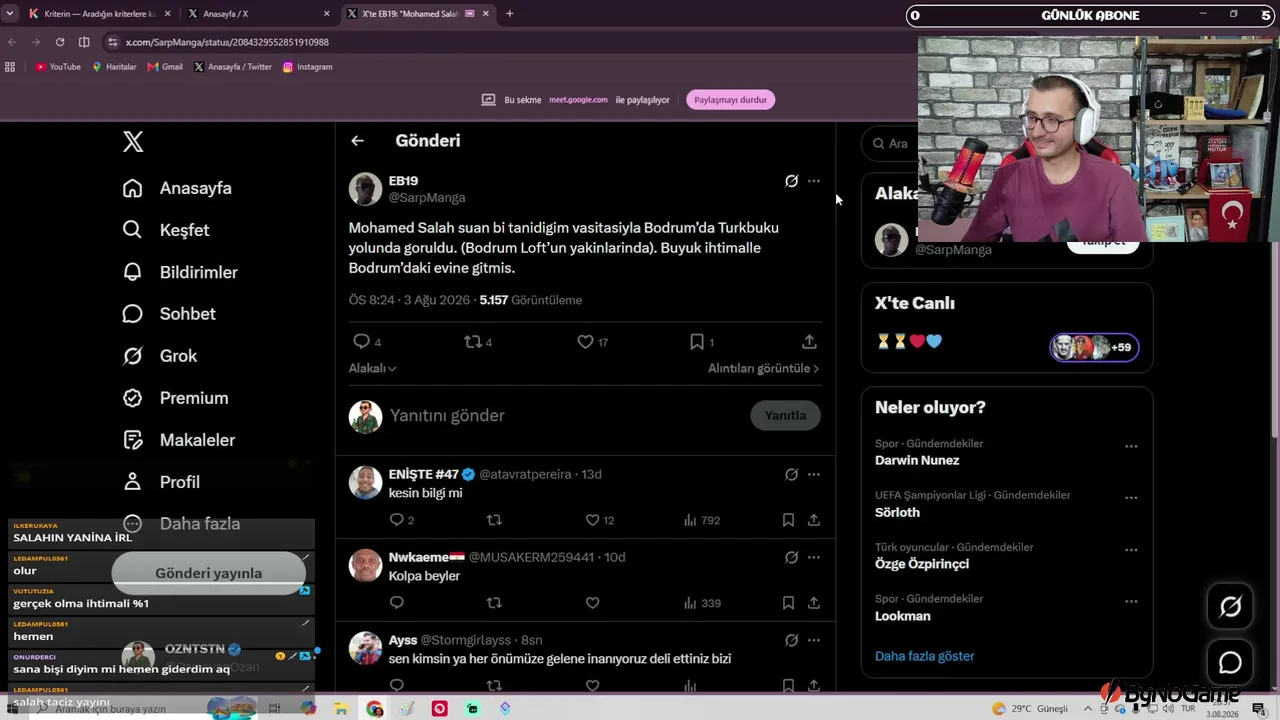This screenshot has width=1280, height=720.
Task: Open Makaleler in the X sidebar
Action: click(x=179, y=440)
